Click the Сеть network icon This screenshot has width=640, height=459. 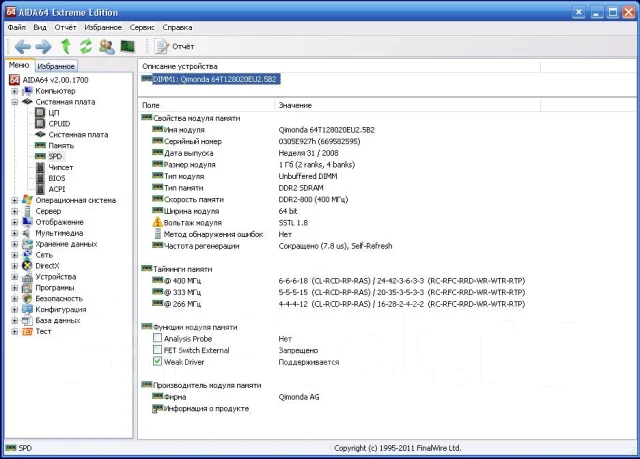click(27, 255)
